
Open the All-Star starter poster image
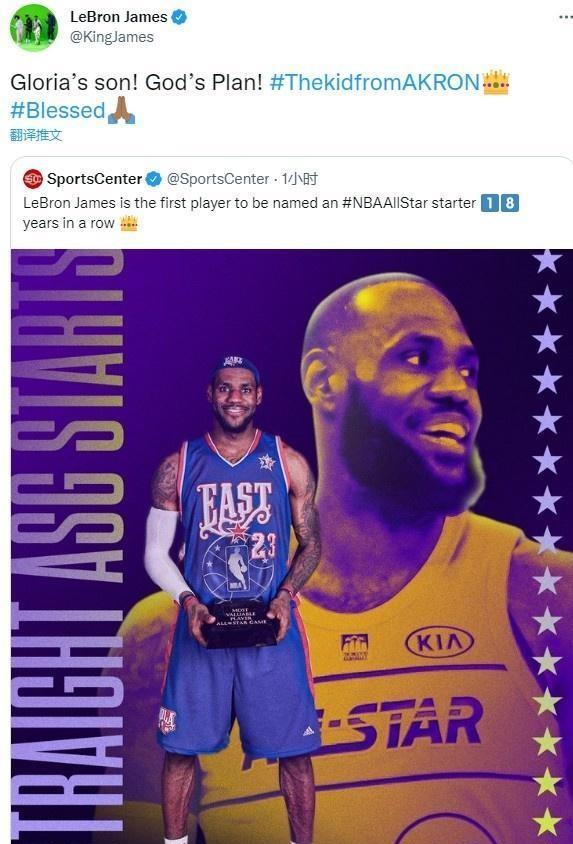(292, 546)
